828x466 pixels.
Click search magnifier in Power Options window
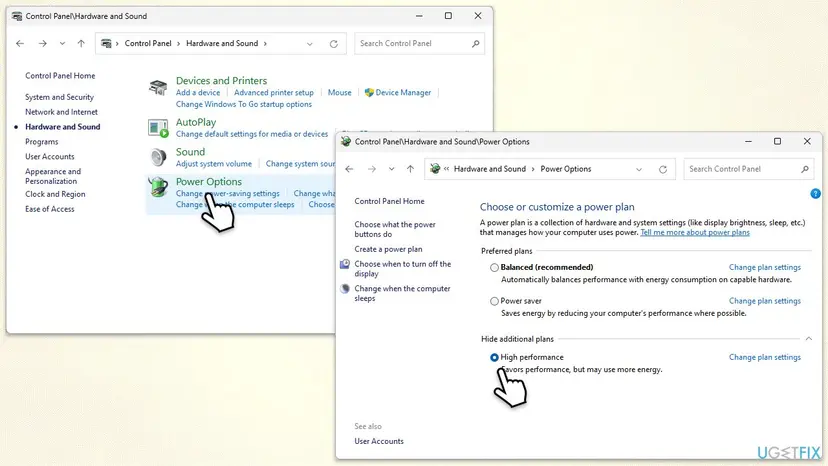pos(805,169)
